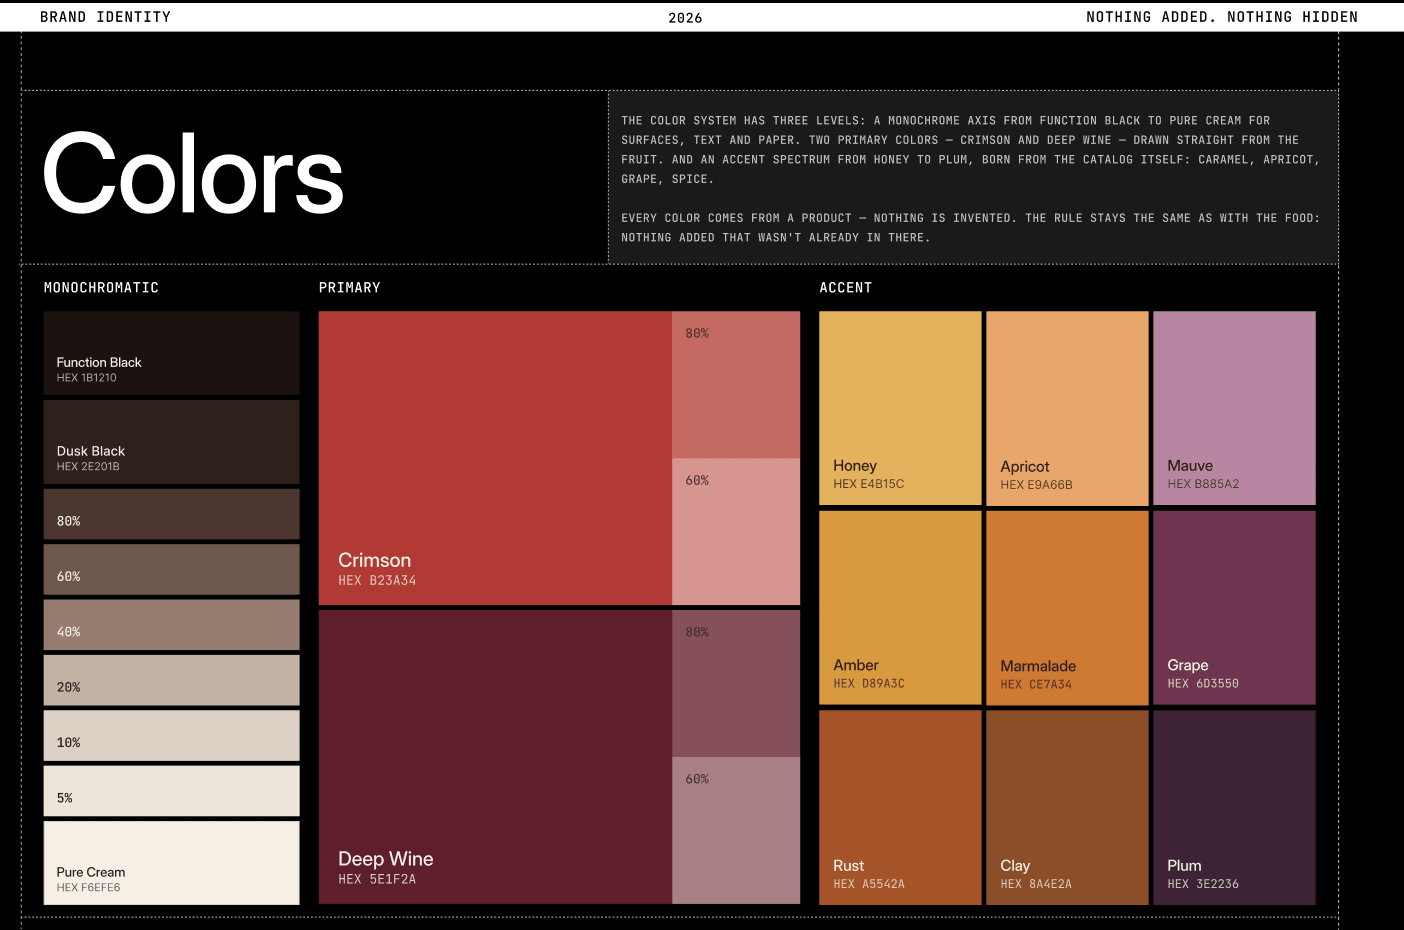Click the HEX 1B1210 label
The width and height of the screenshot is (1404, 930).
coord(87,378)
